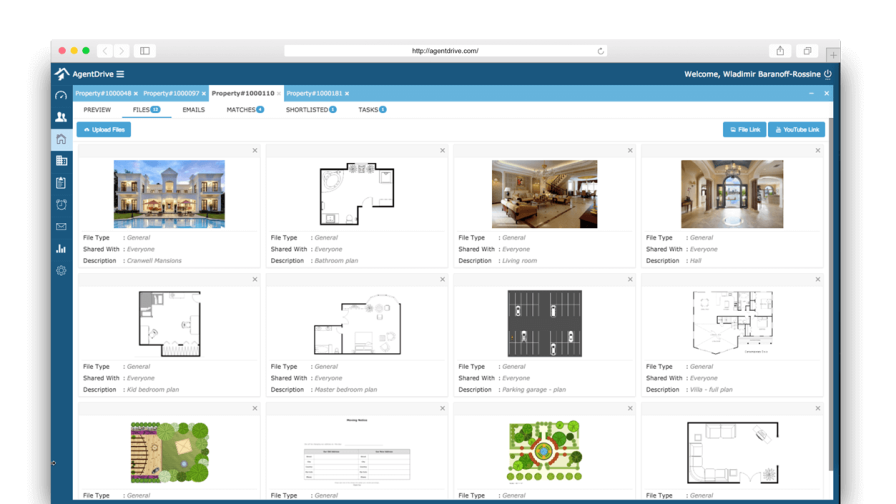This screenshot has height=504, width=896.
Task: Click the YouTube Link button
Action: pos(797,130)
